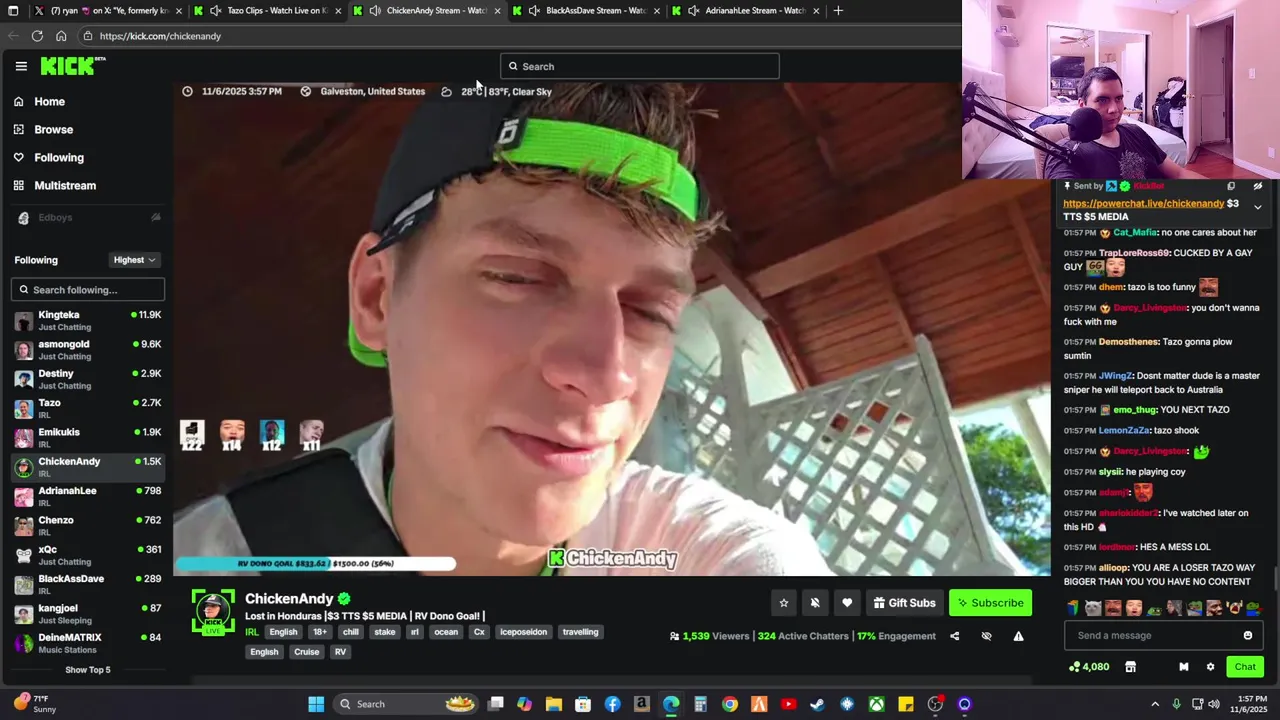Viewport: 1280px width, 720px height.
Task: Open the Highest sort dropdown
Action: click(134, 260)
